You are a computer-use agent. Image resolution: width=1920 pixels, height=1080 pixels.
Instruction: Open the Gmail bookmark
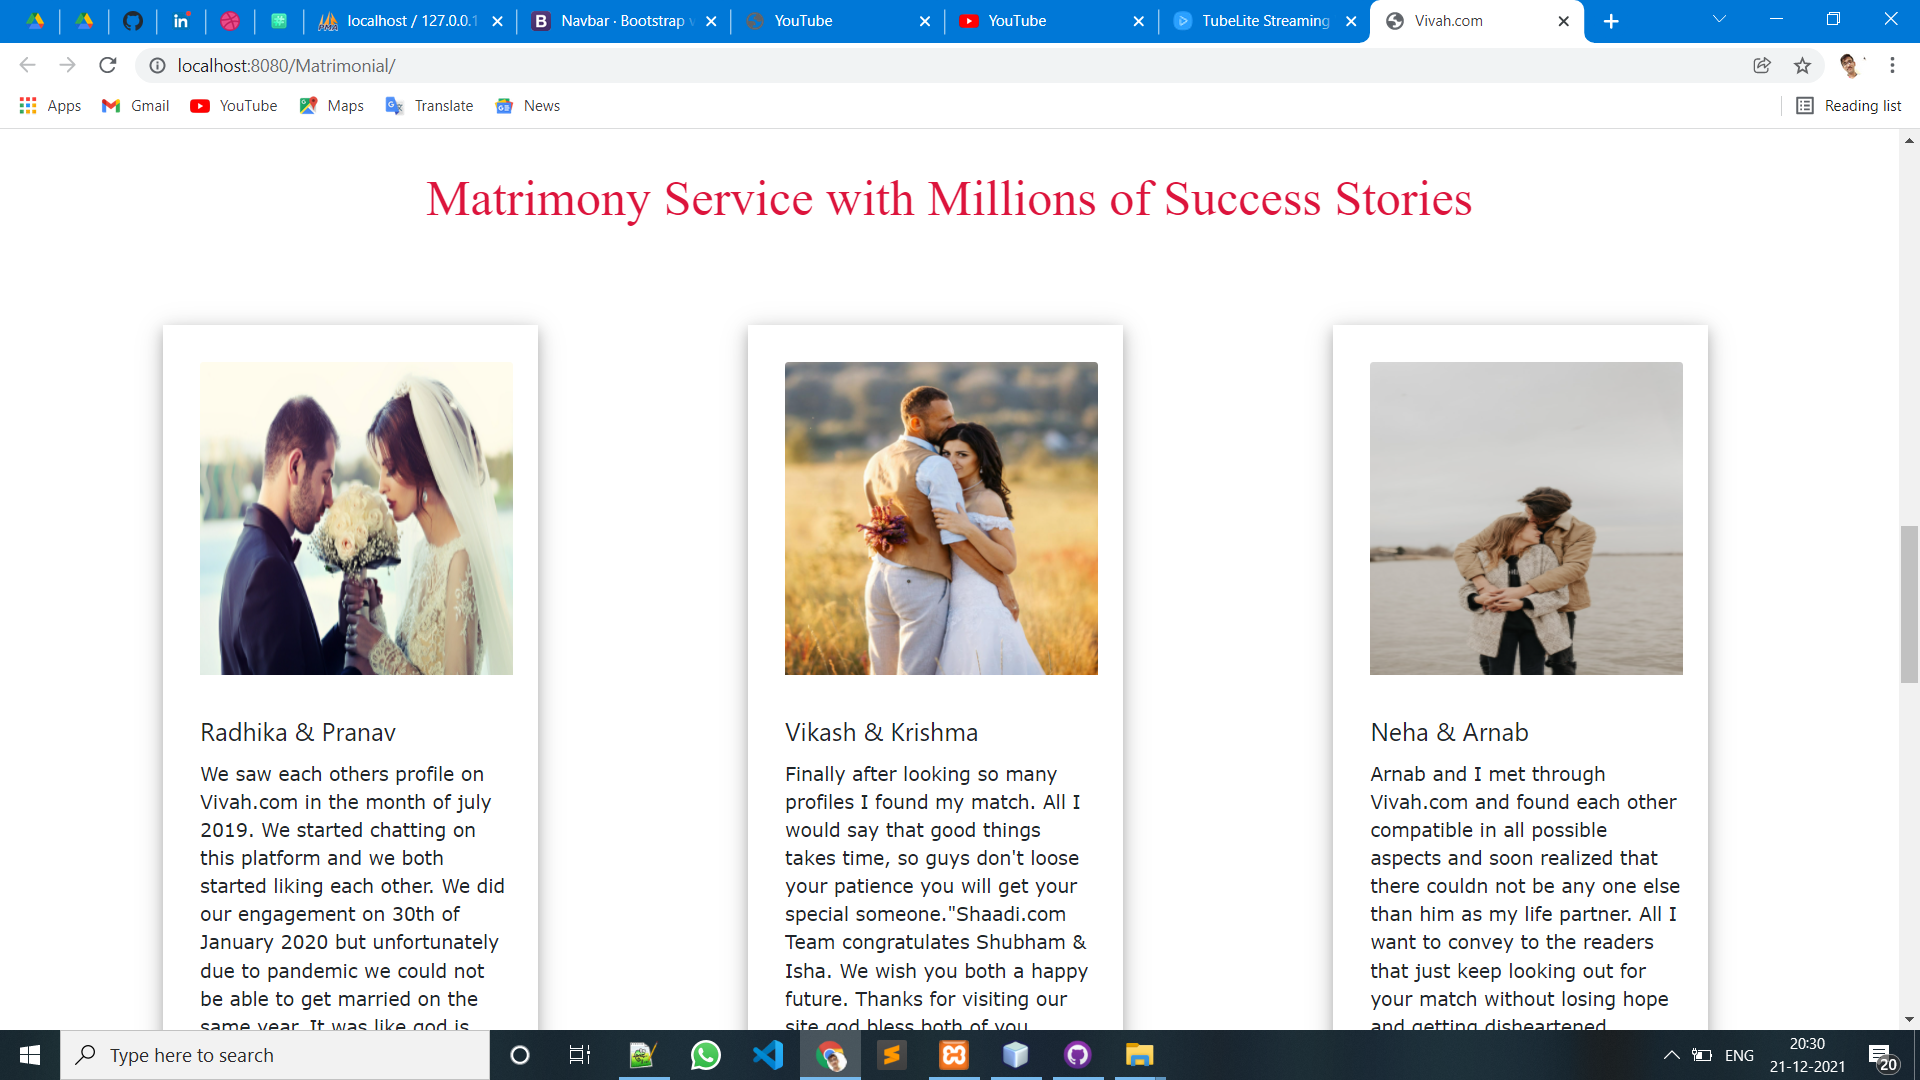click(136, 106)
